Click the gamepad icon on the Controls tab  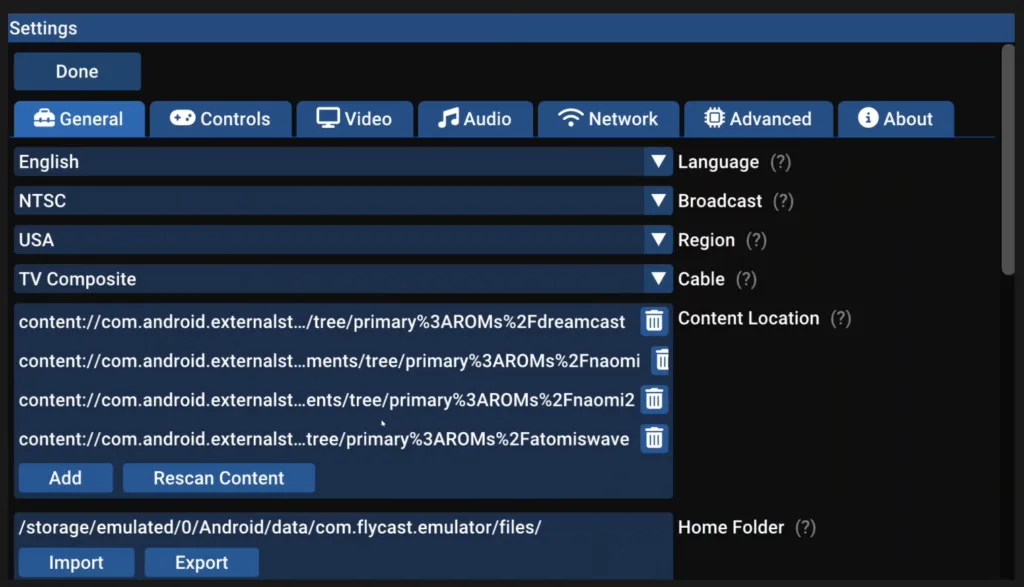[x=180, y=118]
